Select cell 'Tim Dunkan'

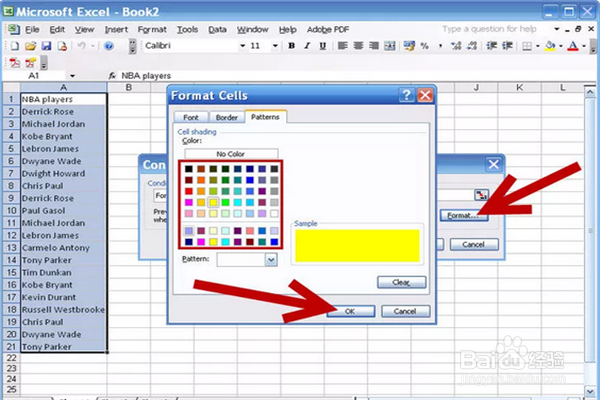[63, 273]
